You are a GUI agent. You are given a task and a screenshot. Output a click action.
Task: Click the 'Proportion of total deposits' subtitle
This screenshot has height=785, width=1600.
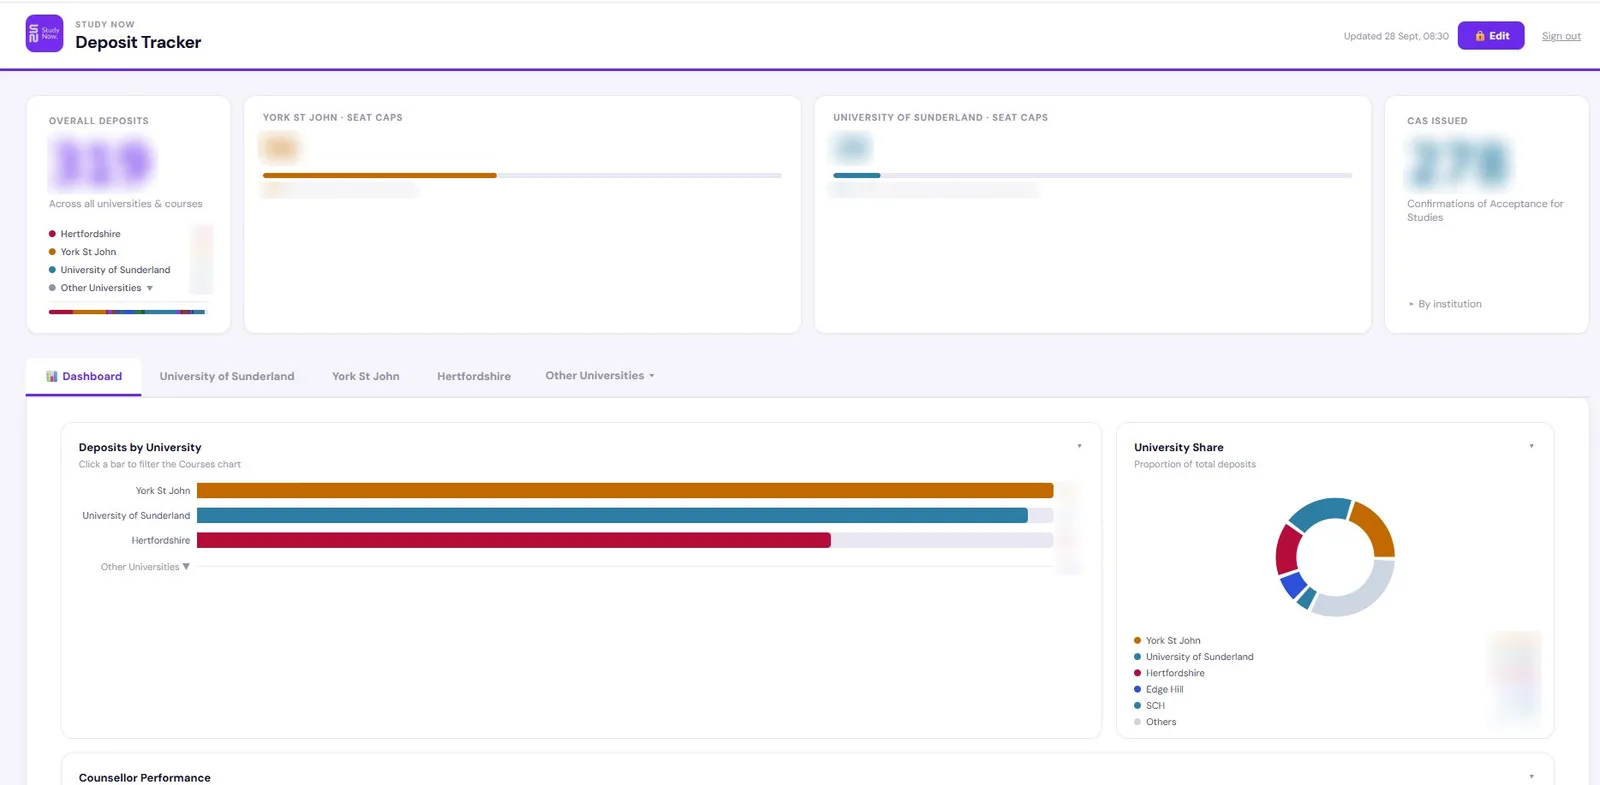[x=1195, y=465]
